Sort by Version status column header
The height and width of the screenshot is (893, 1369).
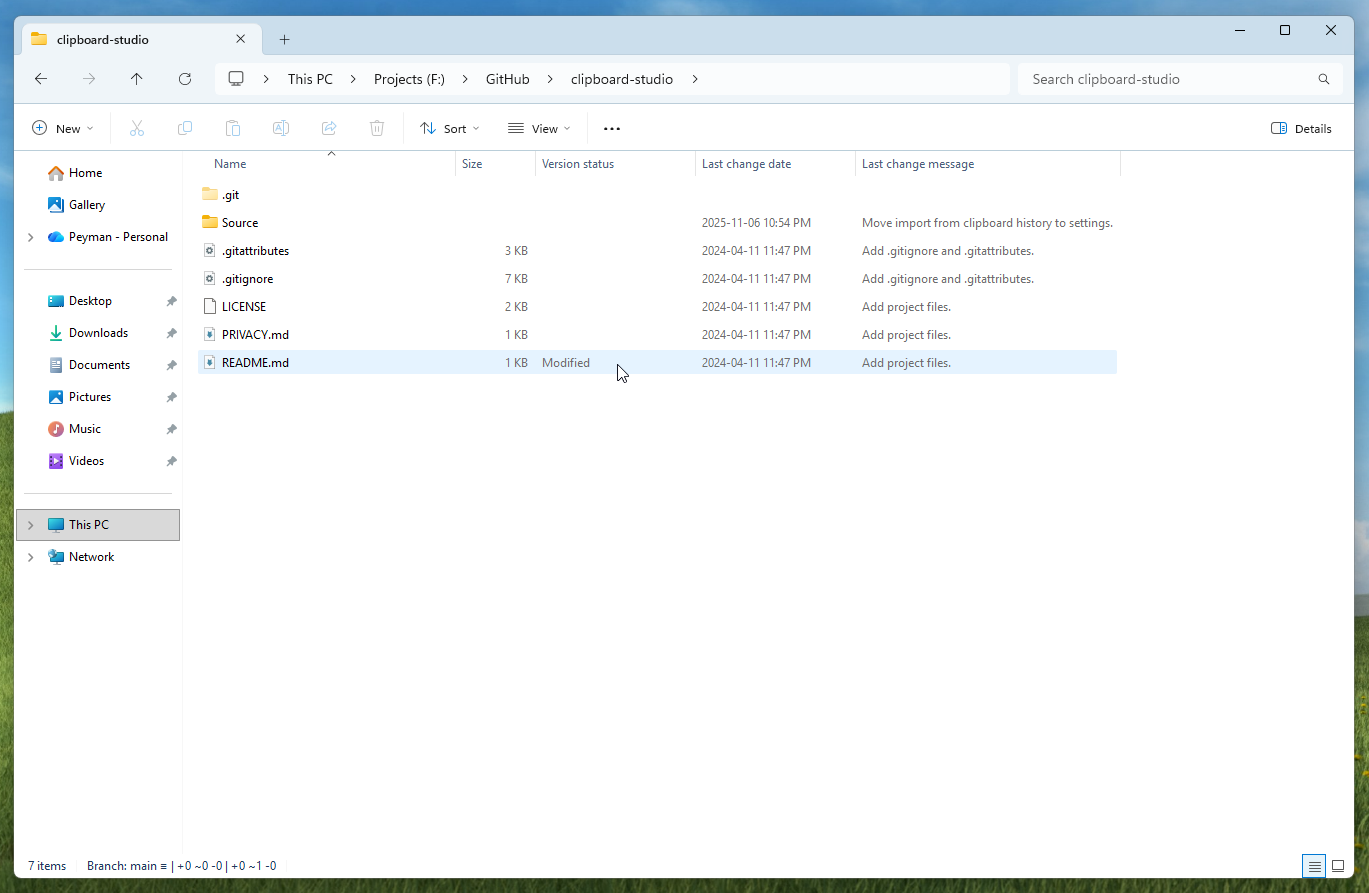pos(615,164)
